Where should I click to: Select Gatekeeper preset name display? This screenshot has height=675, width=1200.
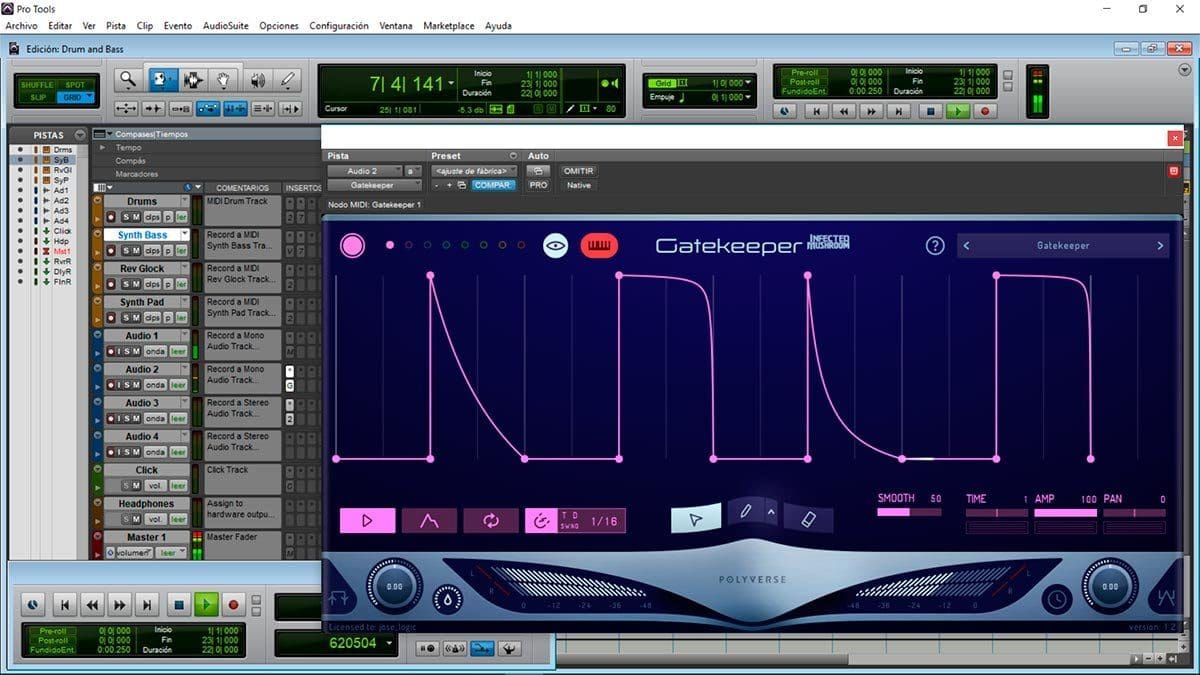tap(1062, 245)
